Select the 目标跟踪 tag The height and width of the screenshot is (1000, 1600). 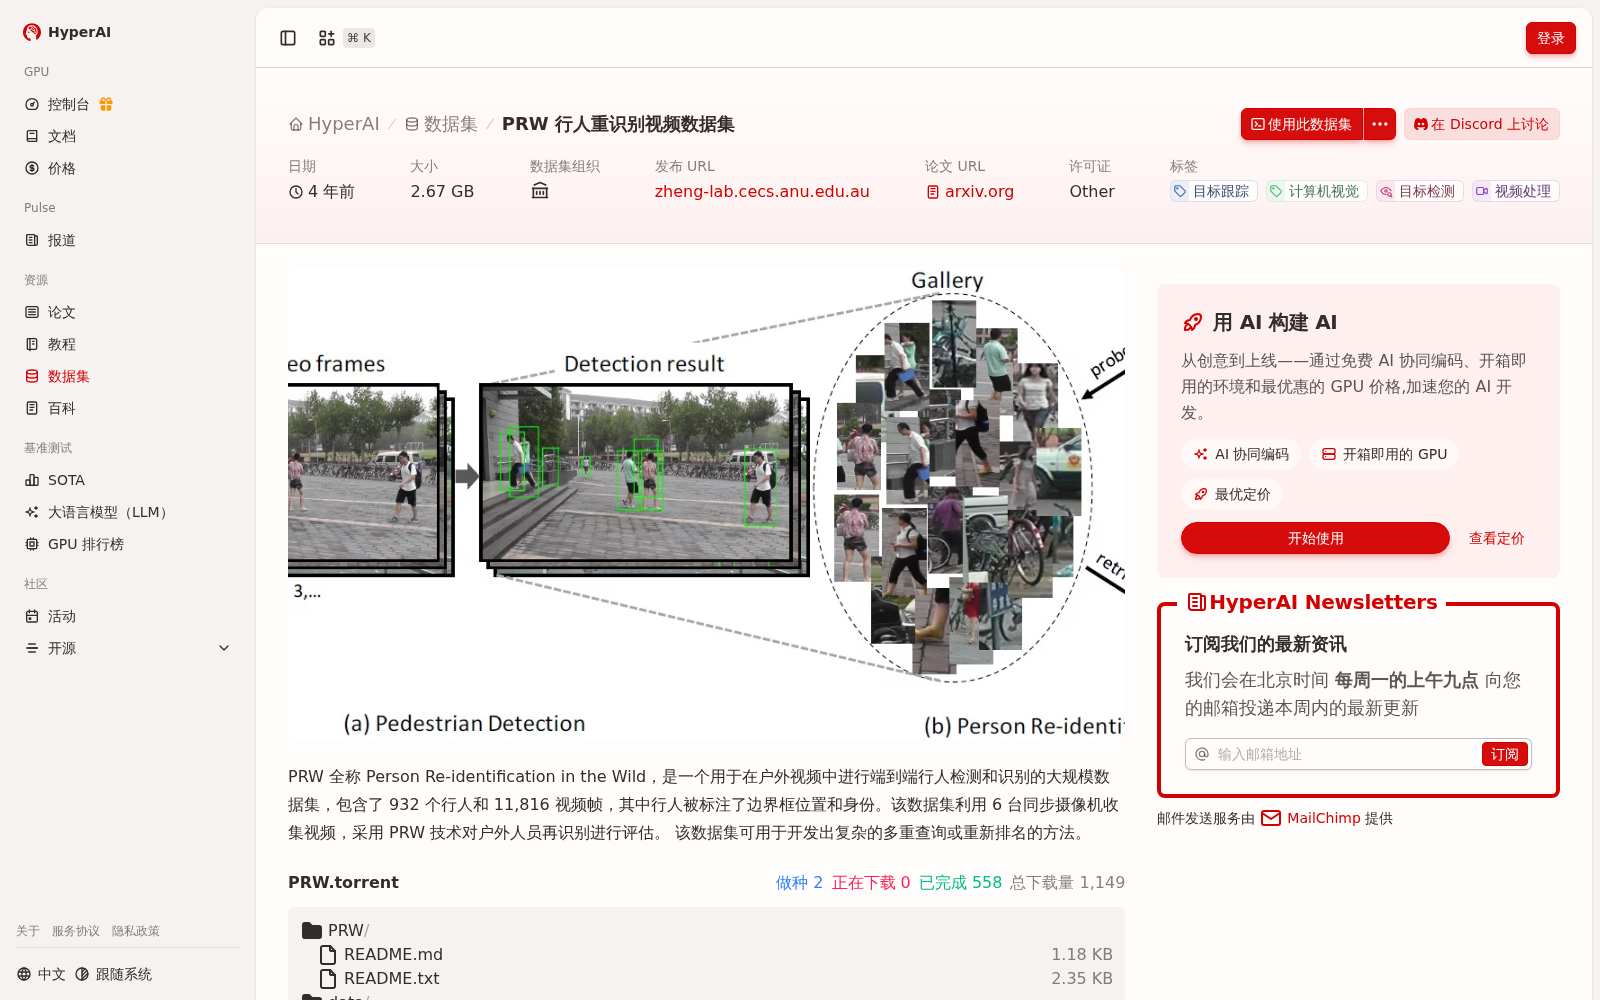[x=1213, y=191]
